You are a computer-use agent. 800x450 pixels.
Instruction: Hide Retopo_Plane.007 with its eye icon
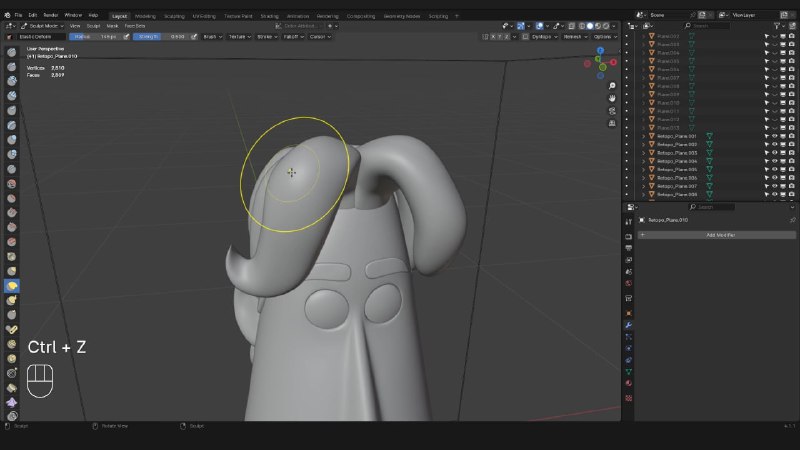tap(774, 186)
